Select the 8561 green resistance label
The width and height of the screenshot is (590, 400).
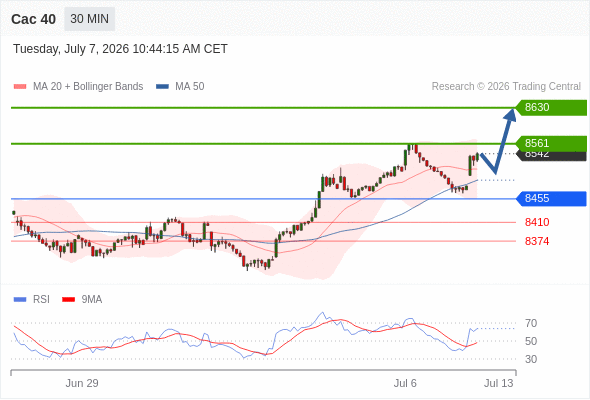(551, 143)
